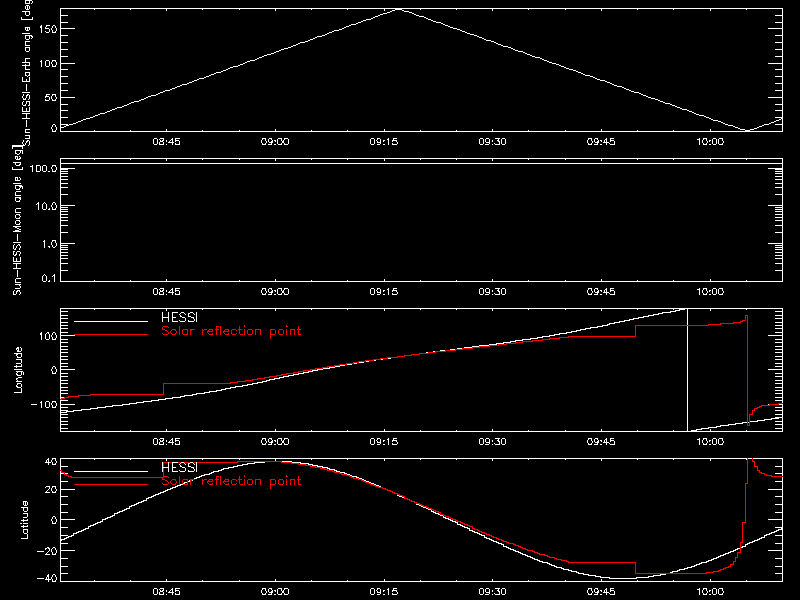Select 09:00 time label under Latitude plot

(x=275, y=591)
